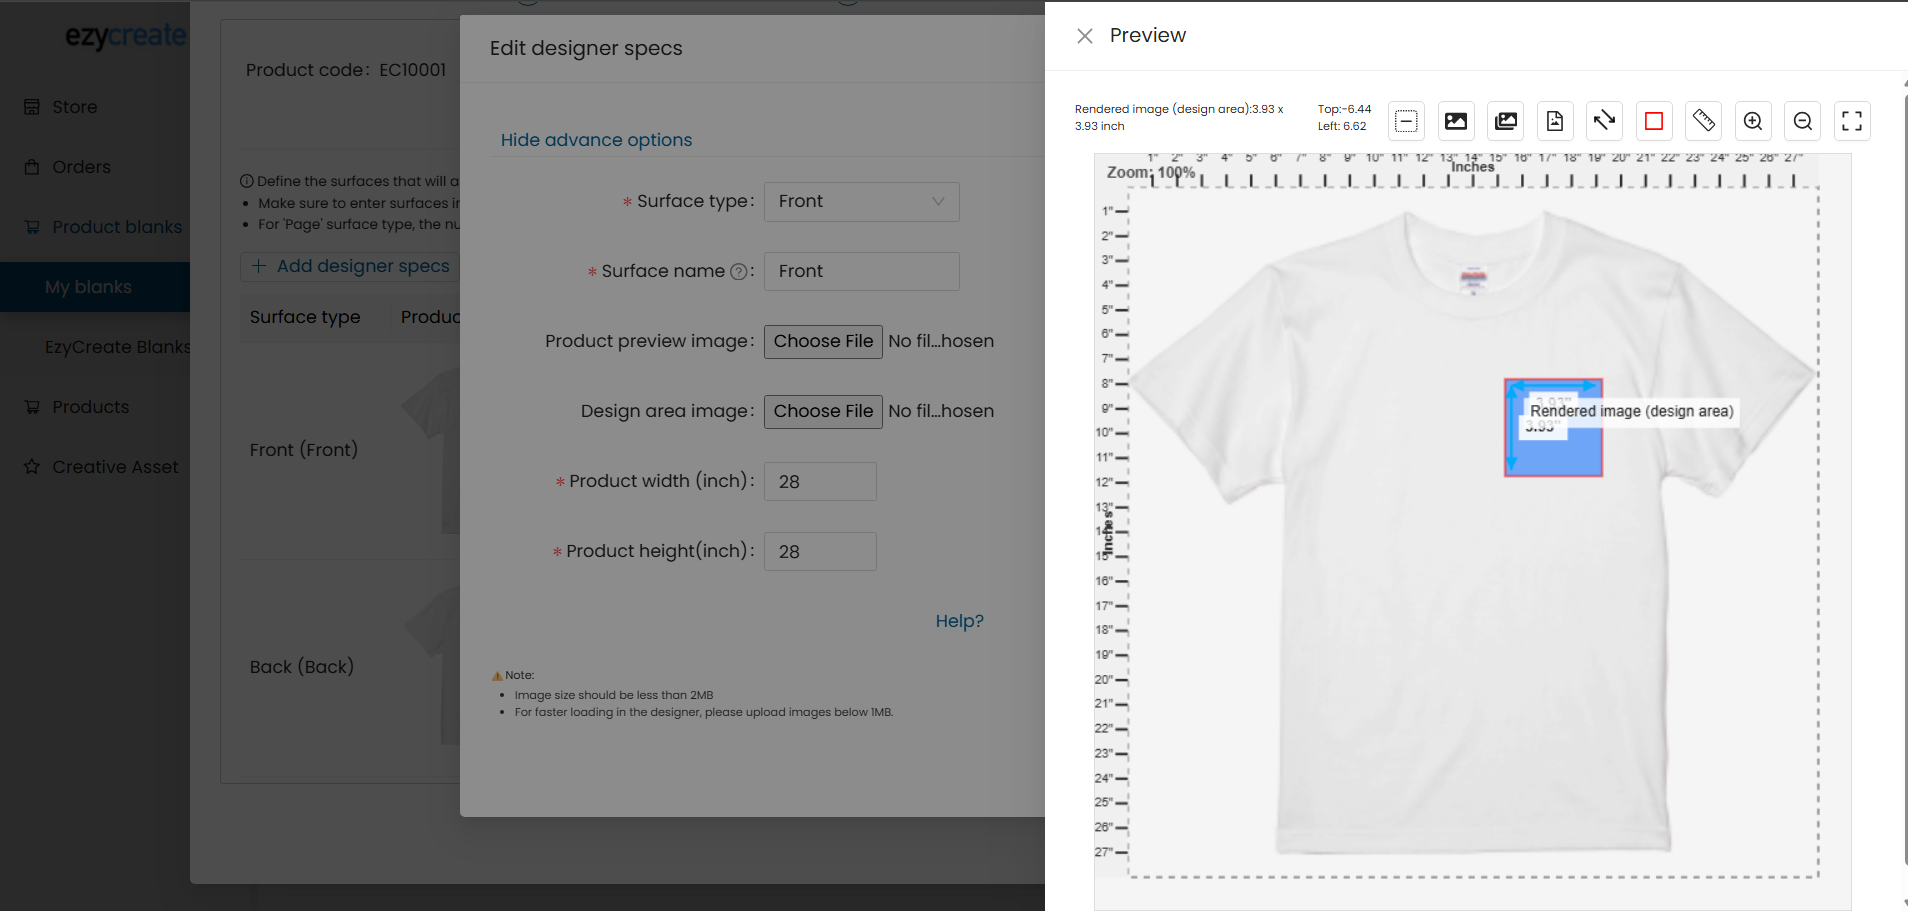Click the zoom in magnifier icon
The height and width of the screenshot is (911, 1908).
[x=1752, y=121]
